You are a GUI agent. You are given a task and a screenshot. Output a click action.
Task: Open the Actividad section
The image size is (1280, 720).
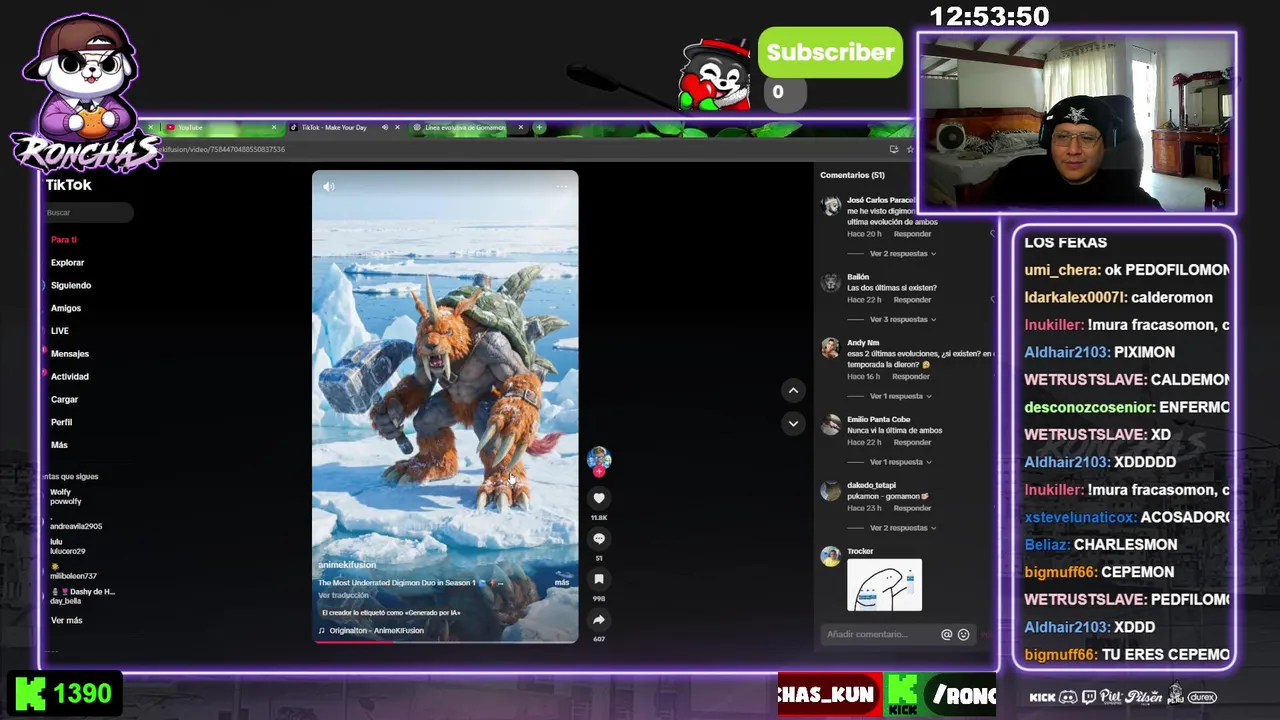70,377
